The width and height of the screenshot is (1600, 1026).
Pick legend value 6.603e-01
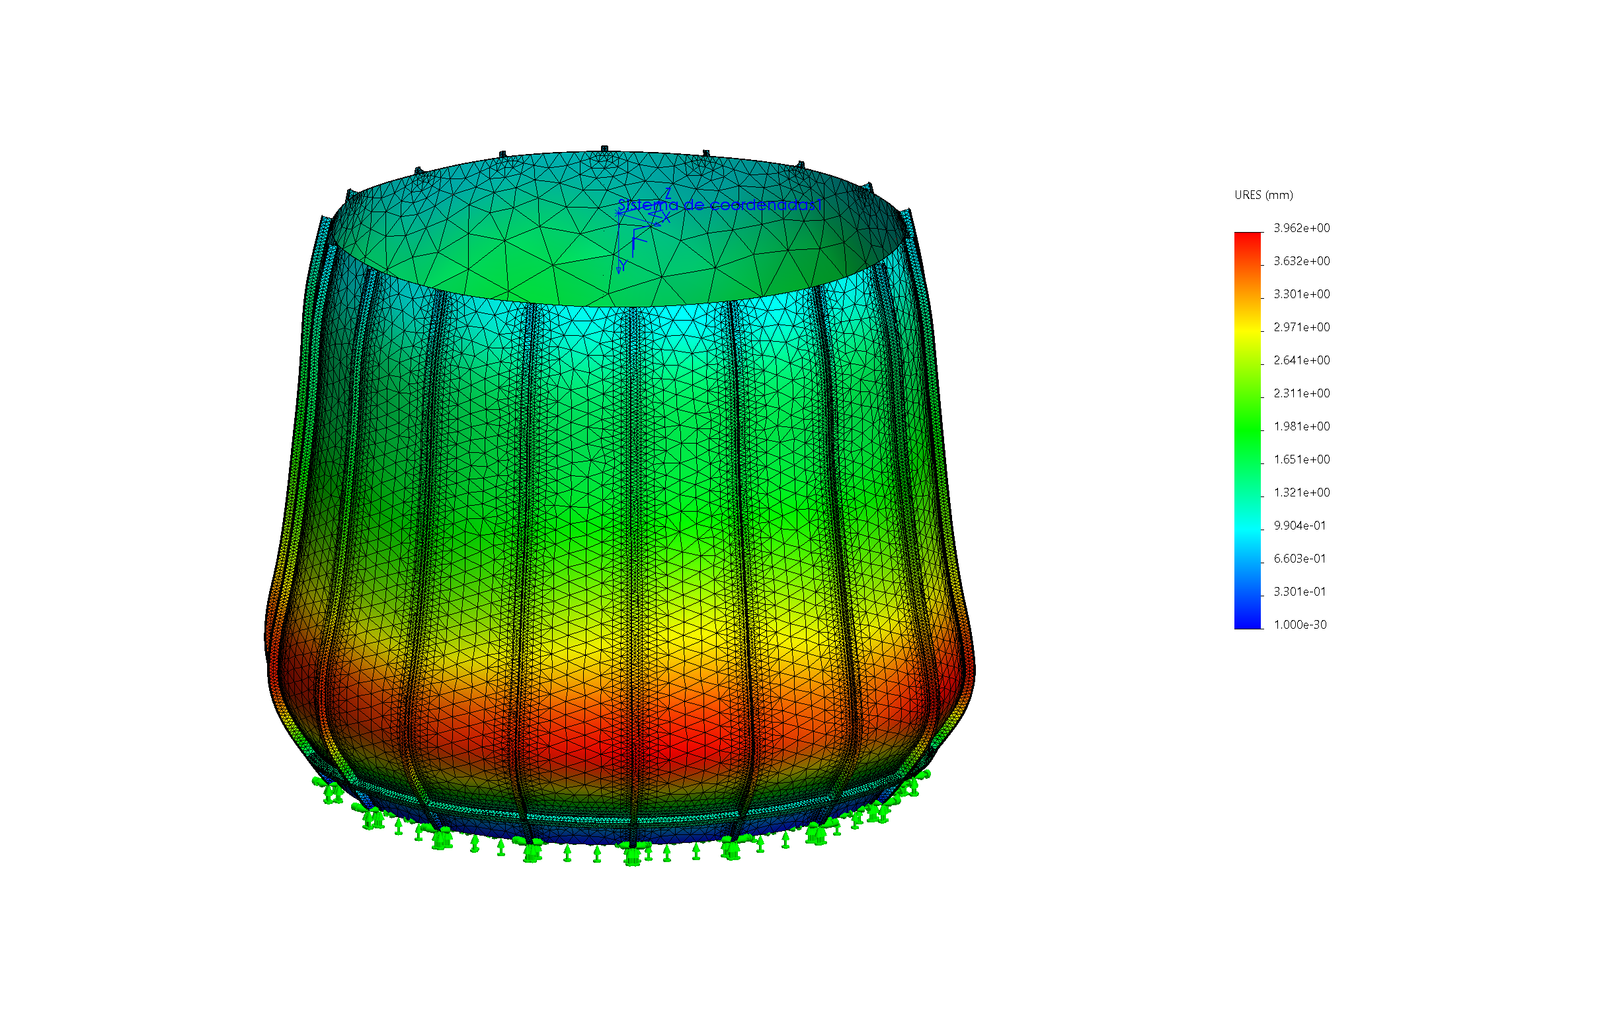tap(1300, 558)
